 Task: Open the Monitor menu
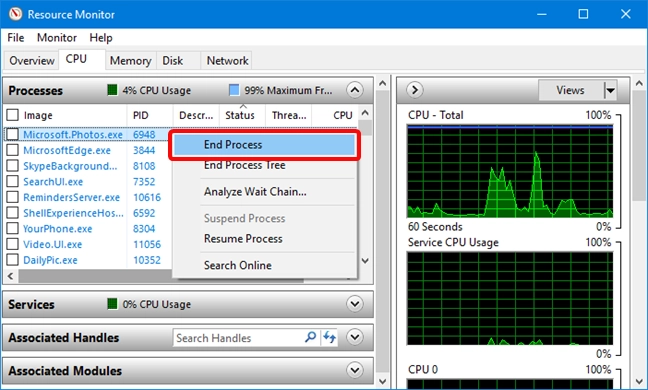pos(57,38)
